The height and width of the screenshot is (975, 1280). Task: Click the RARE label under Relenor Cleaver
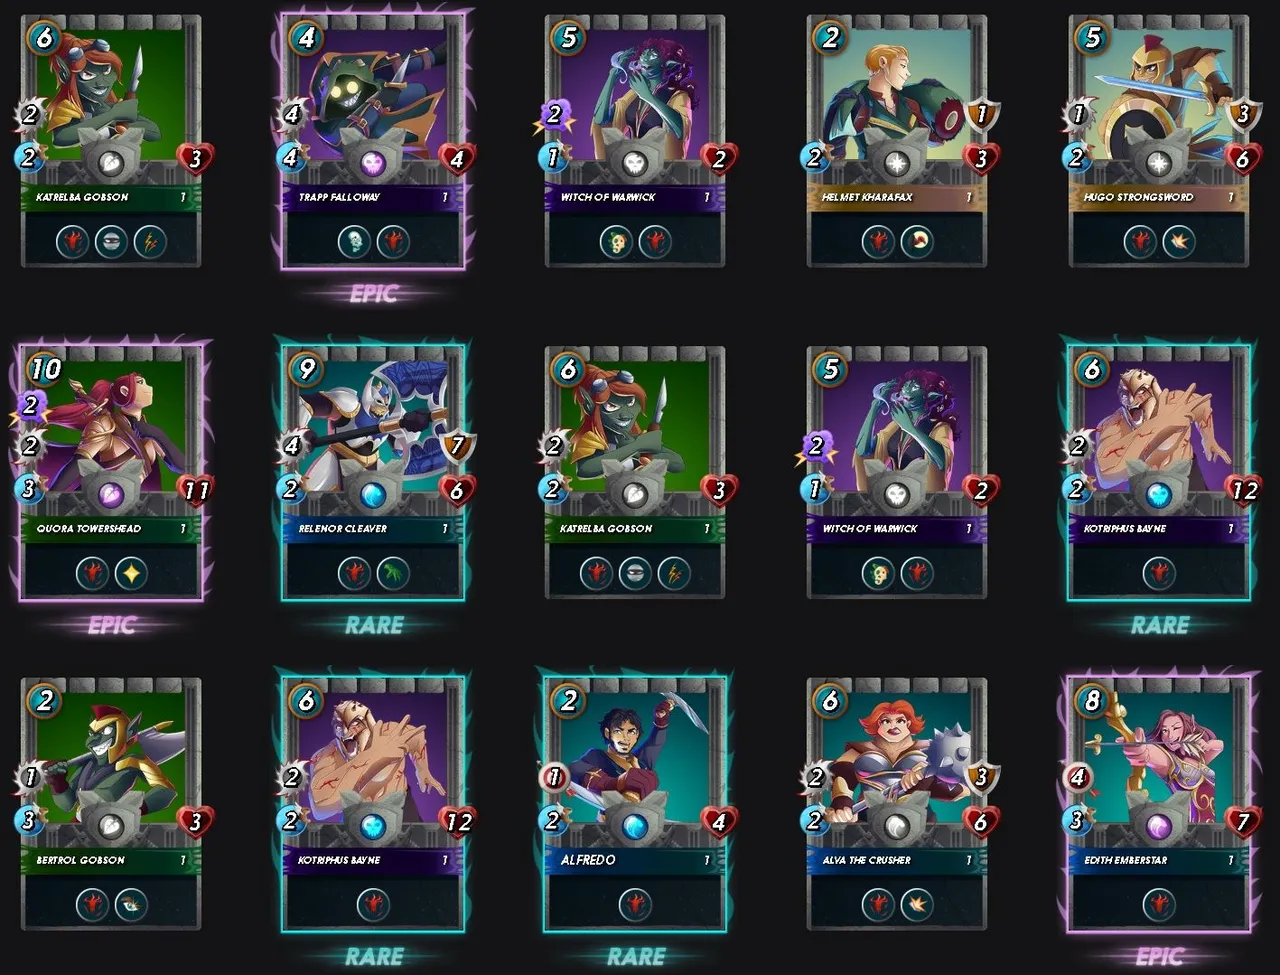pos(373,625)
